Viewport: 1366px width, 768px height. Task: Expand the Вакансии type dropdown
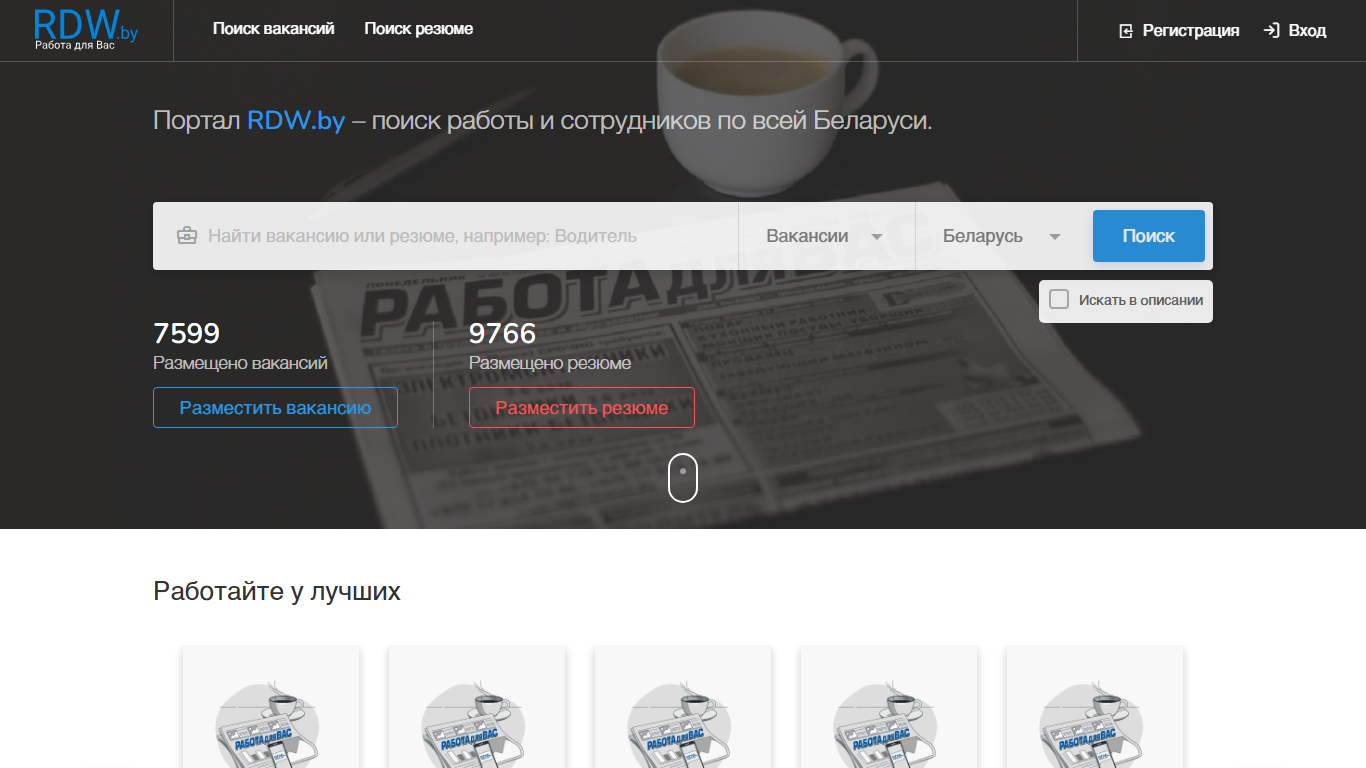pos(826,236)
